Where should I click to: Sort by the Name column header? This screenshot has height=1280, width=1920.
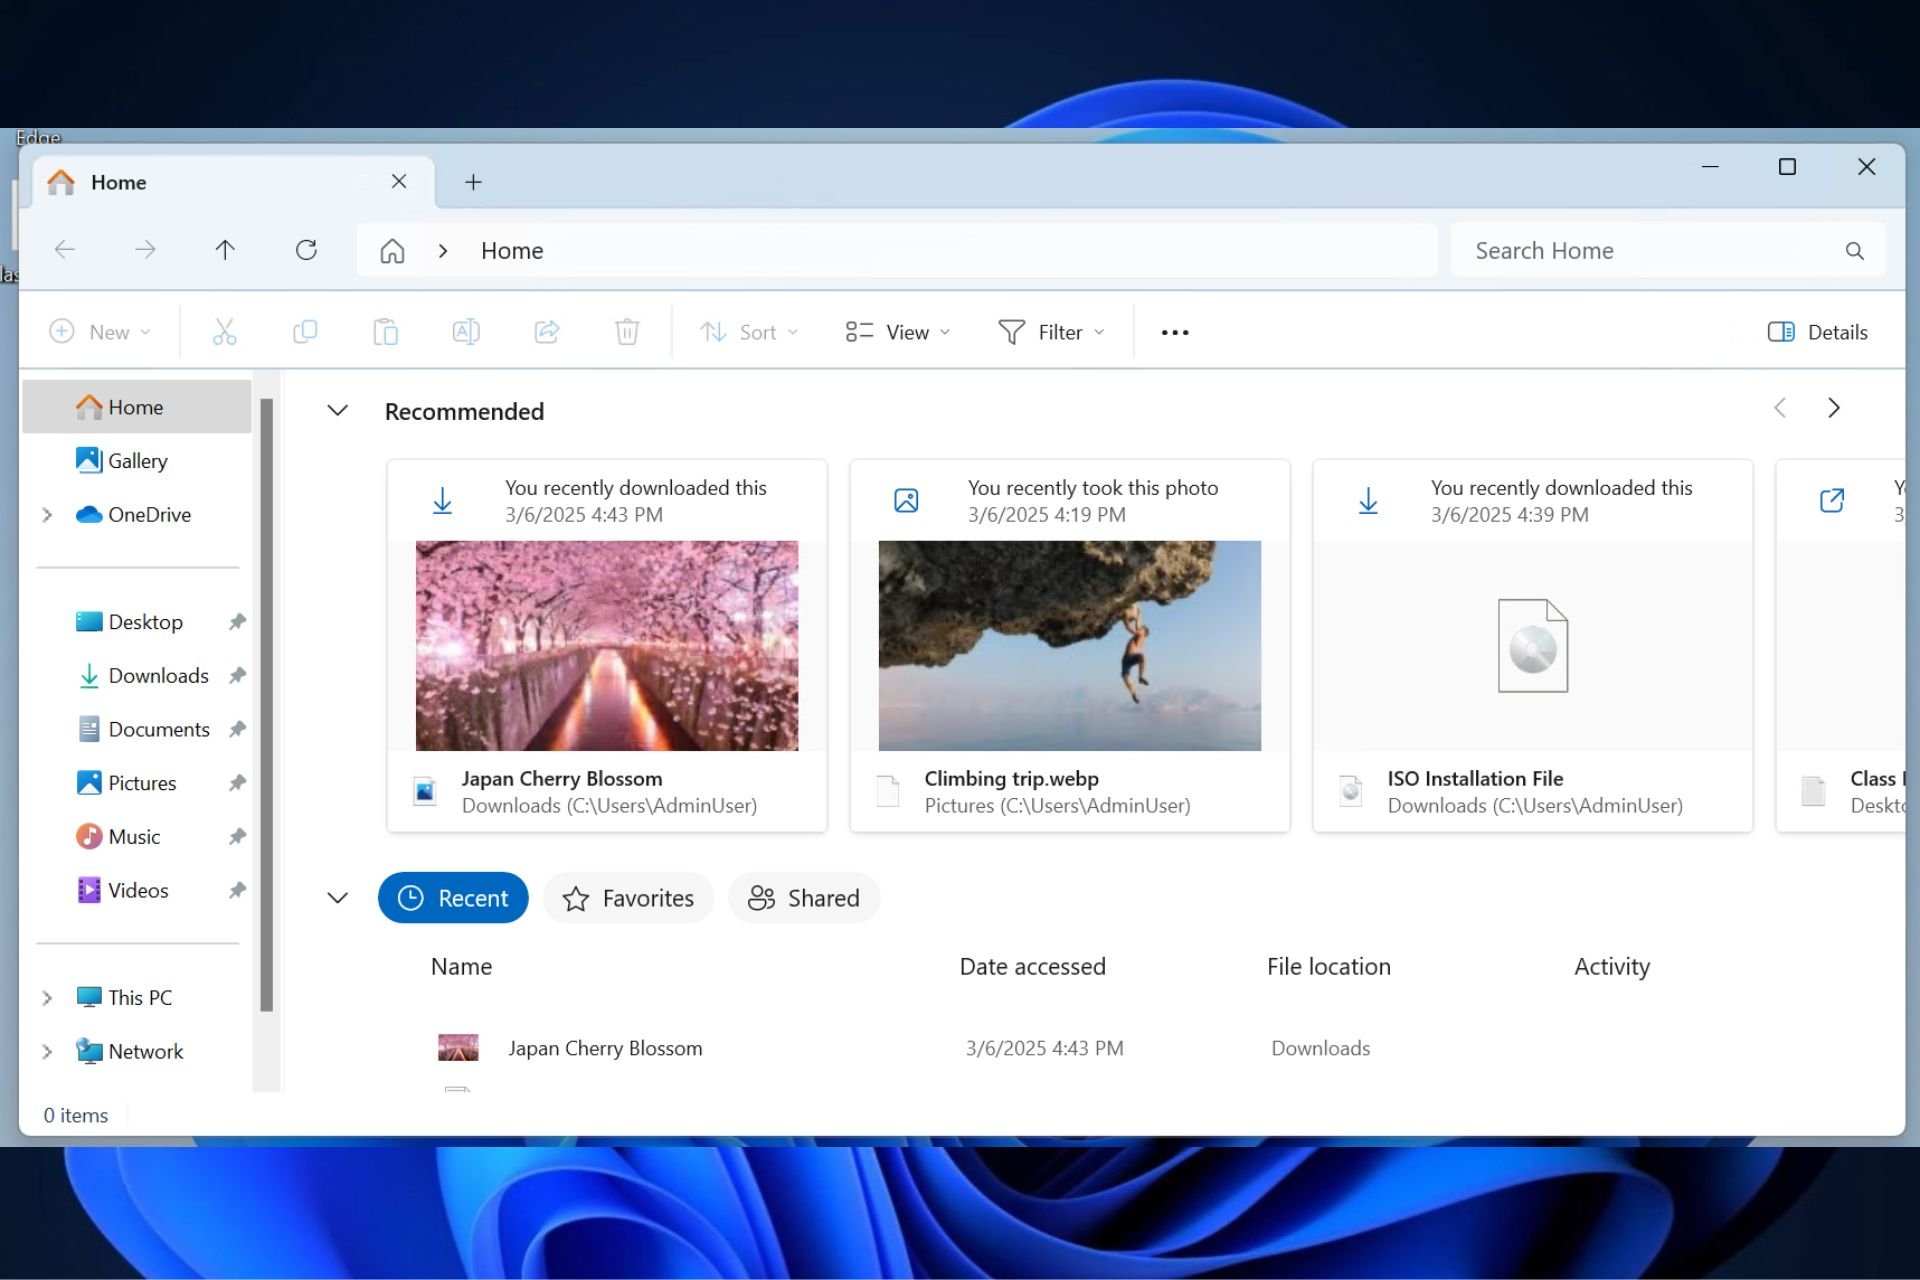tap(461, 967)
